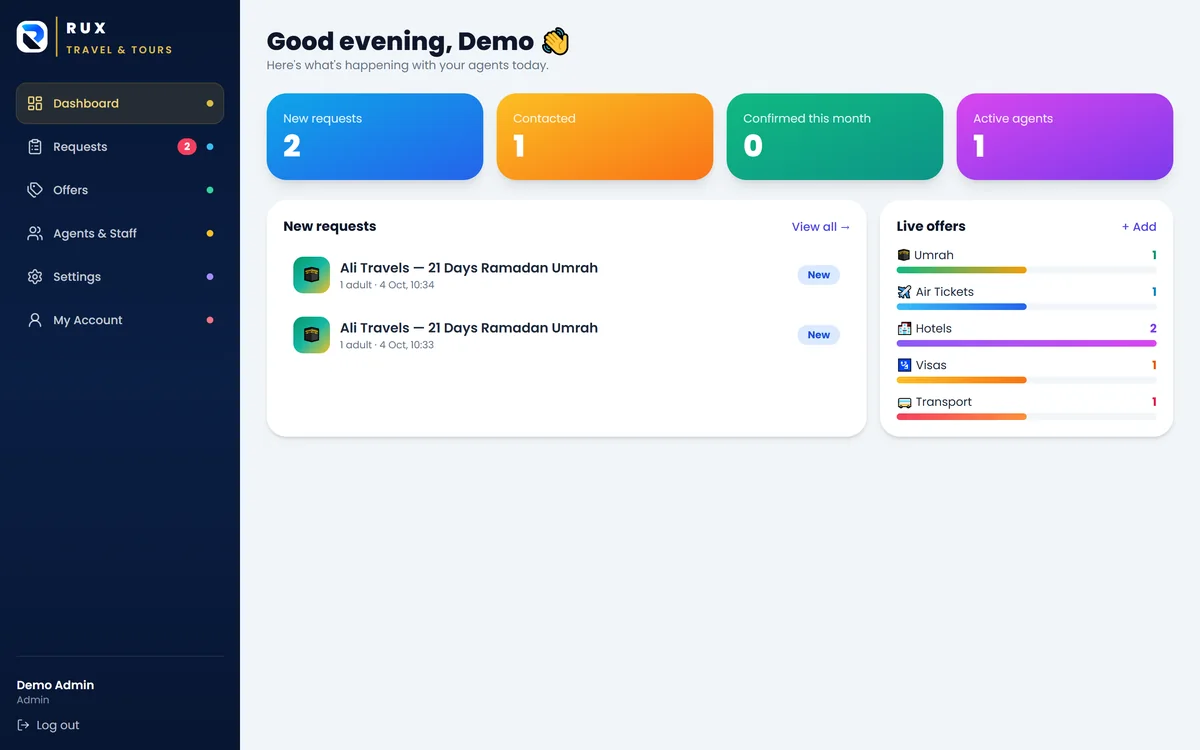This screenshot has height=750, width=1200.
Task: Click the purple dot beside Settings
Action: pos(209,277)
